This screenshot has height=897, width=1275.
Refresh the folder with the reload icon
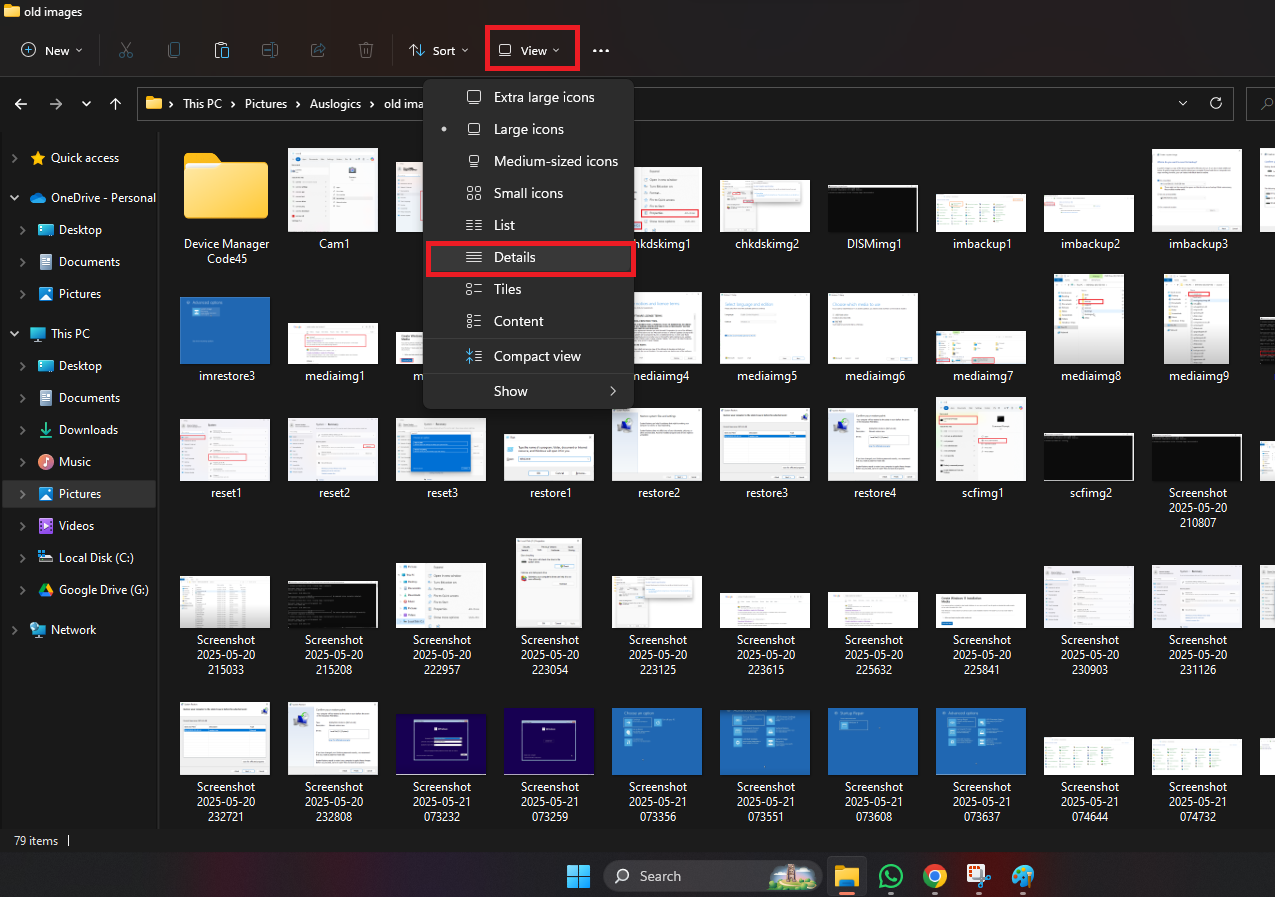coord(1216,103)
